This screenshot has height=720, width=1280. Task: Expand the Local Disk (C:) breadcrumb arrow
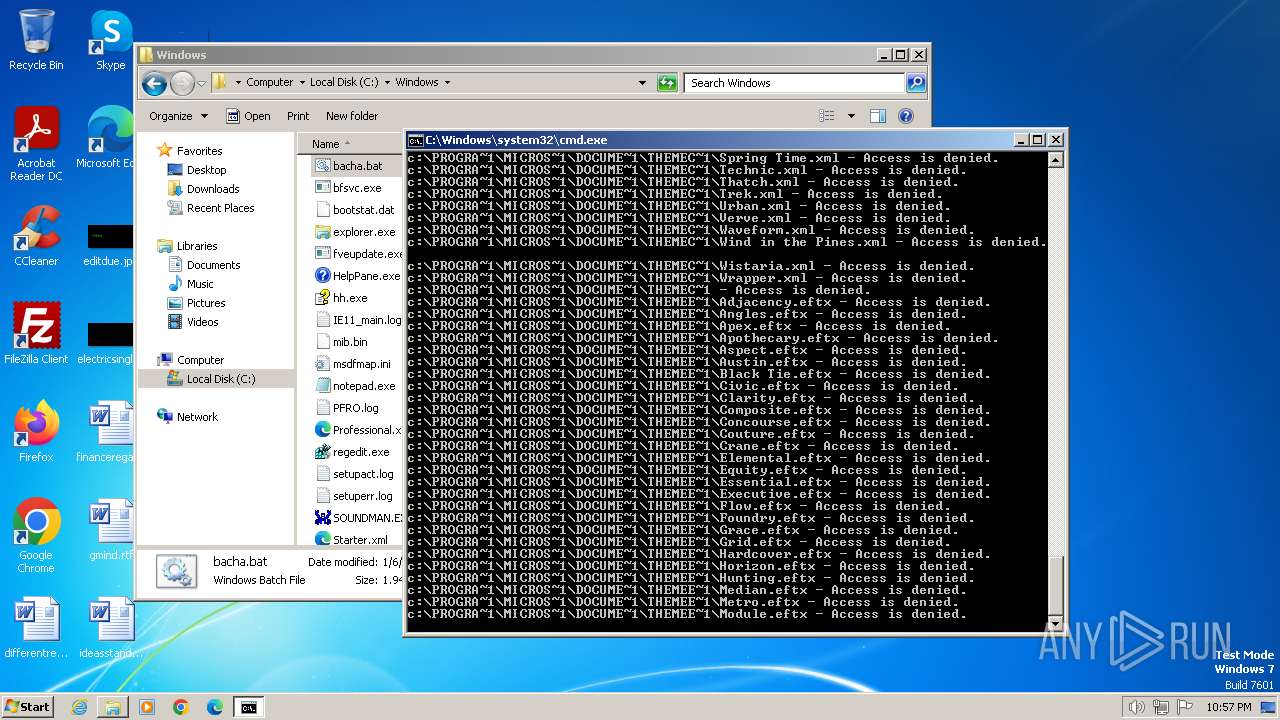[x=387, y=83]
